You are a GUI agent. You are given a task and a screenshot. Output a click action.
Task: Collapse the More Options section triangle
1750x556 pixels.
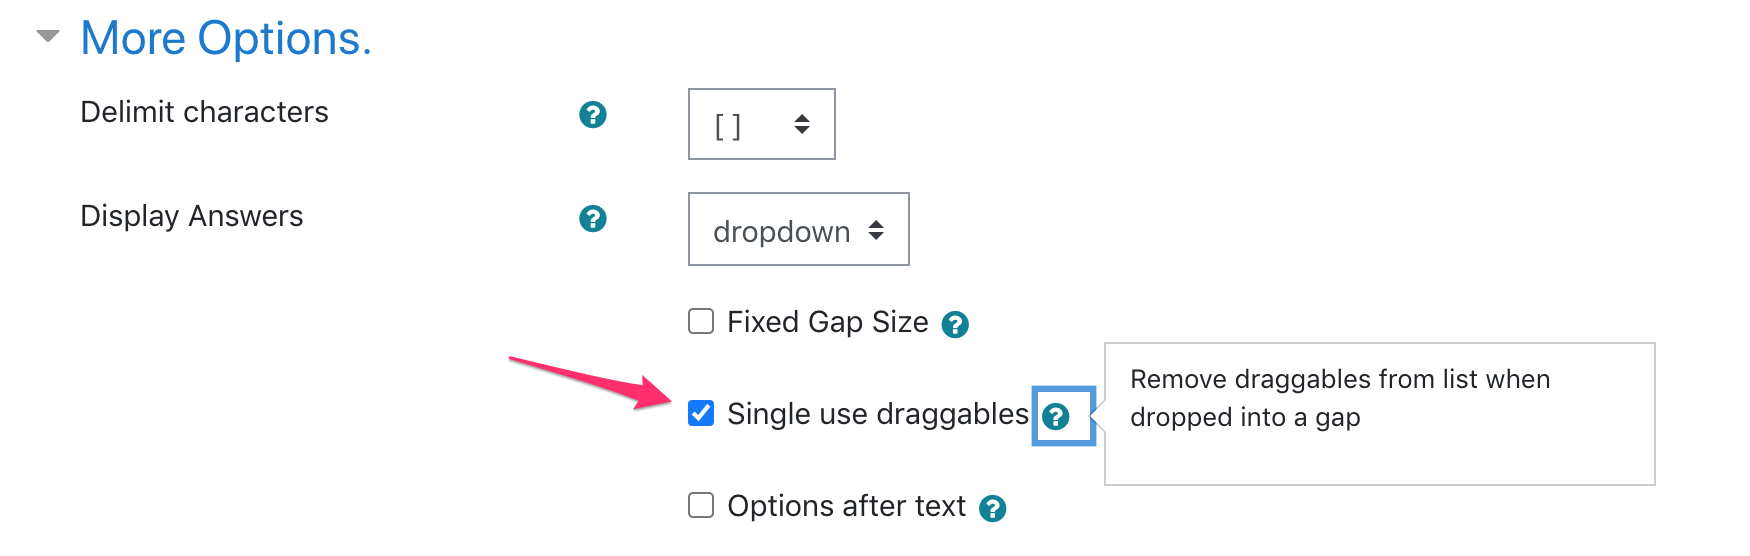[47, 37]
